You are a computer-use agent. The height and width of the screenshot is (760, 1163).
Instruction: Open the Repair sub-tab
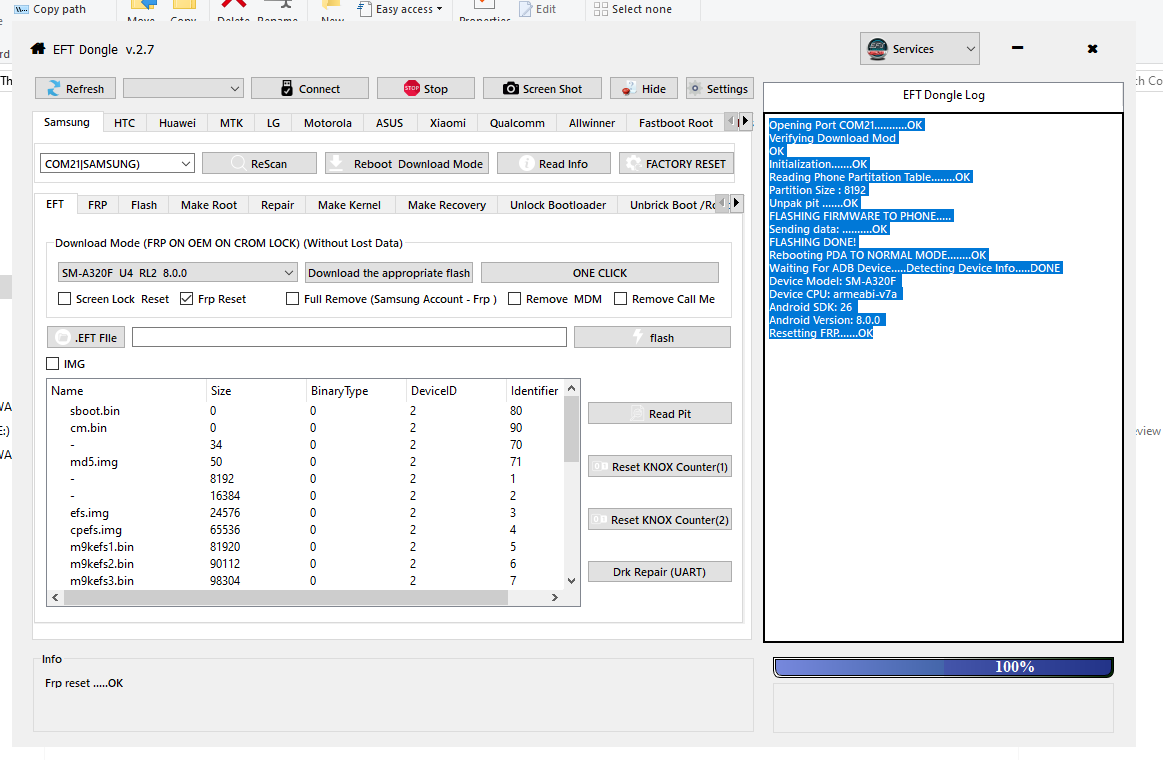point(277,205)
